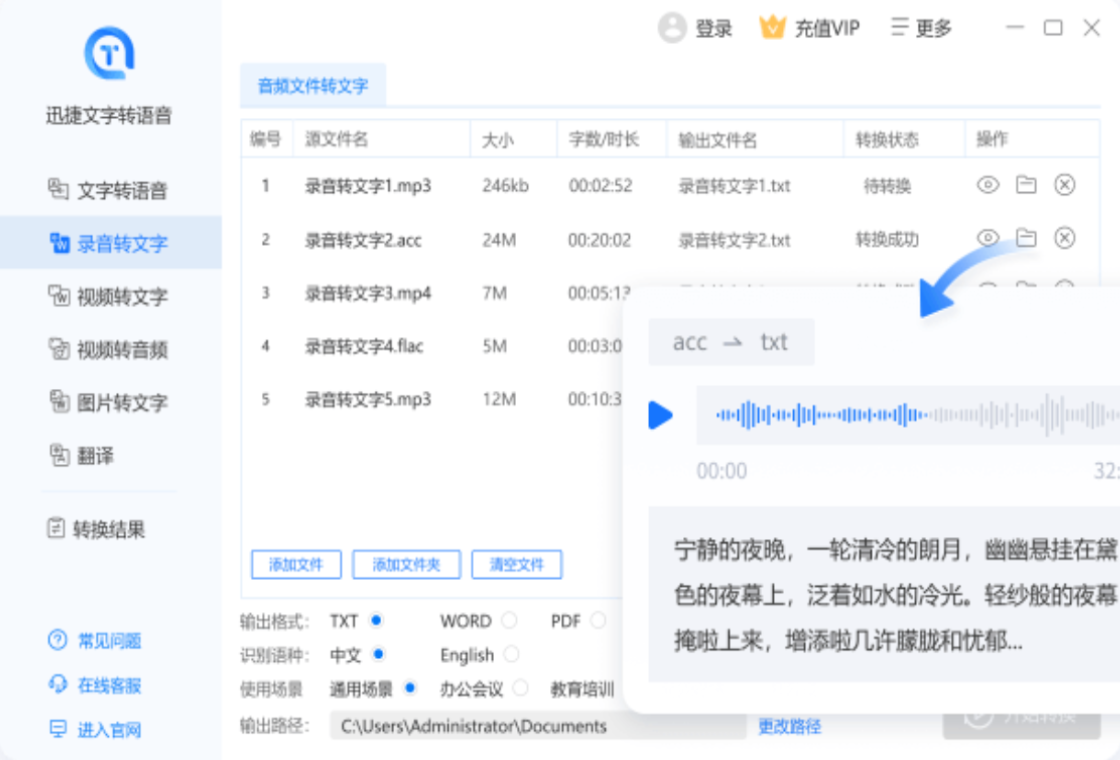Click the acc → txt format label
The image size is (1120, 760).
click(x=731, y=342)
